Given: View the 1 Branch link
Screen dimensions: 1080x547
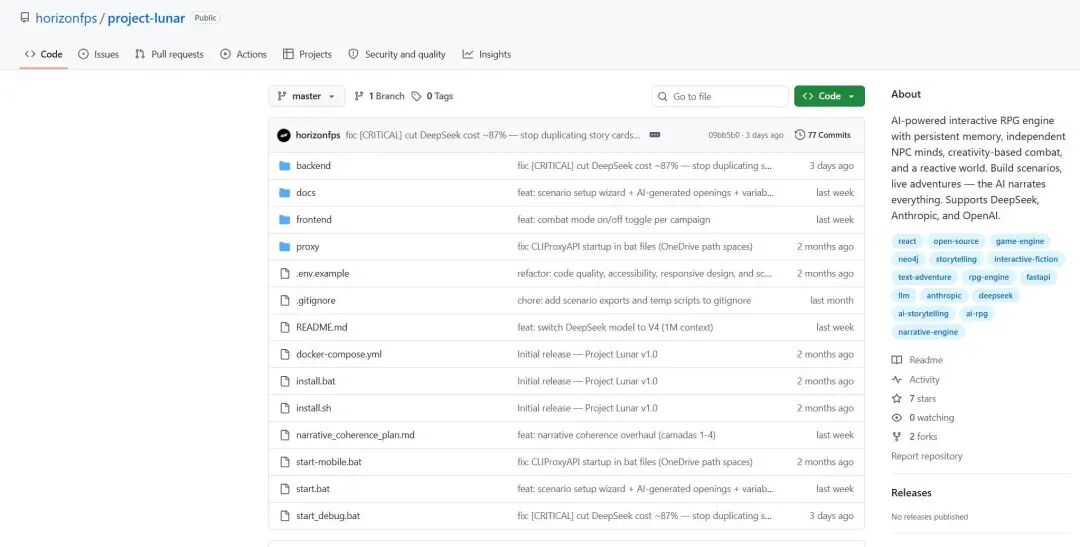Looking at the screenshot, I should (x=379, y=96).
